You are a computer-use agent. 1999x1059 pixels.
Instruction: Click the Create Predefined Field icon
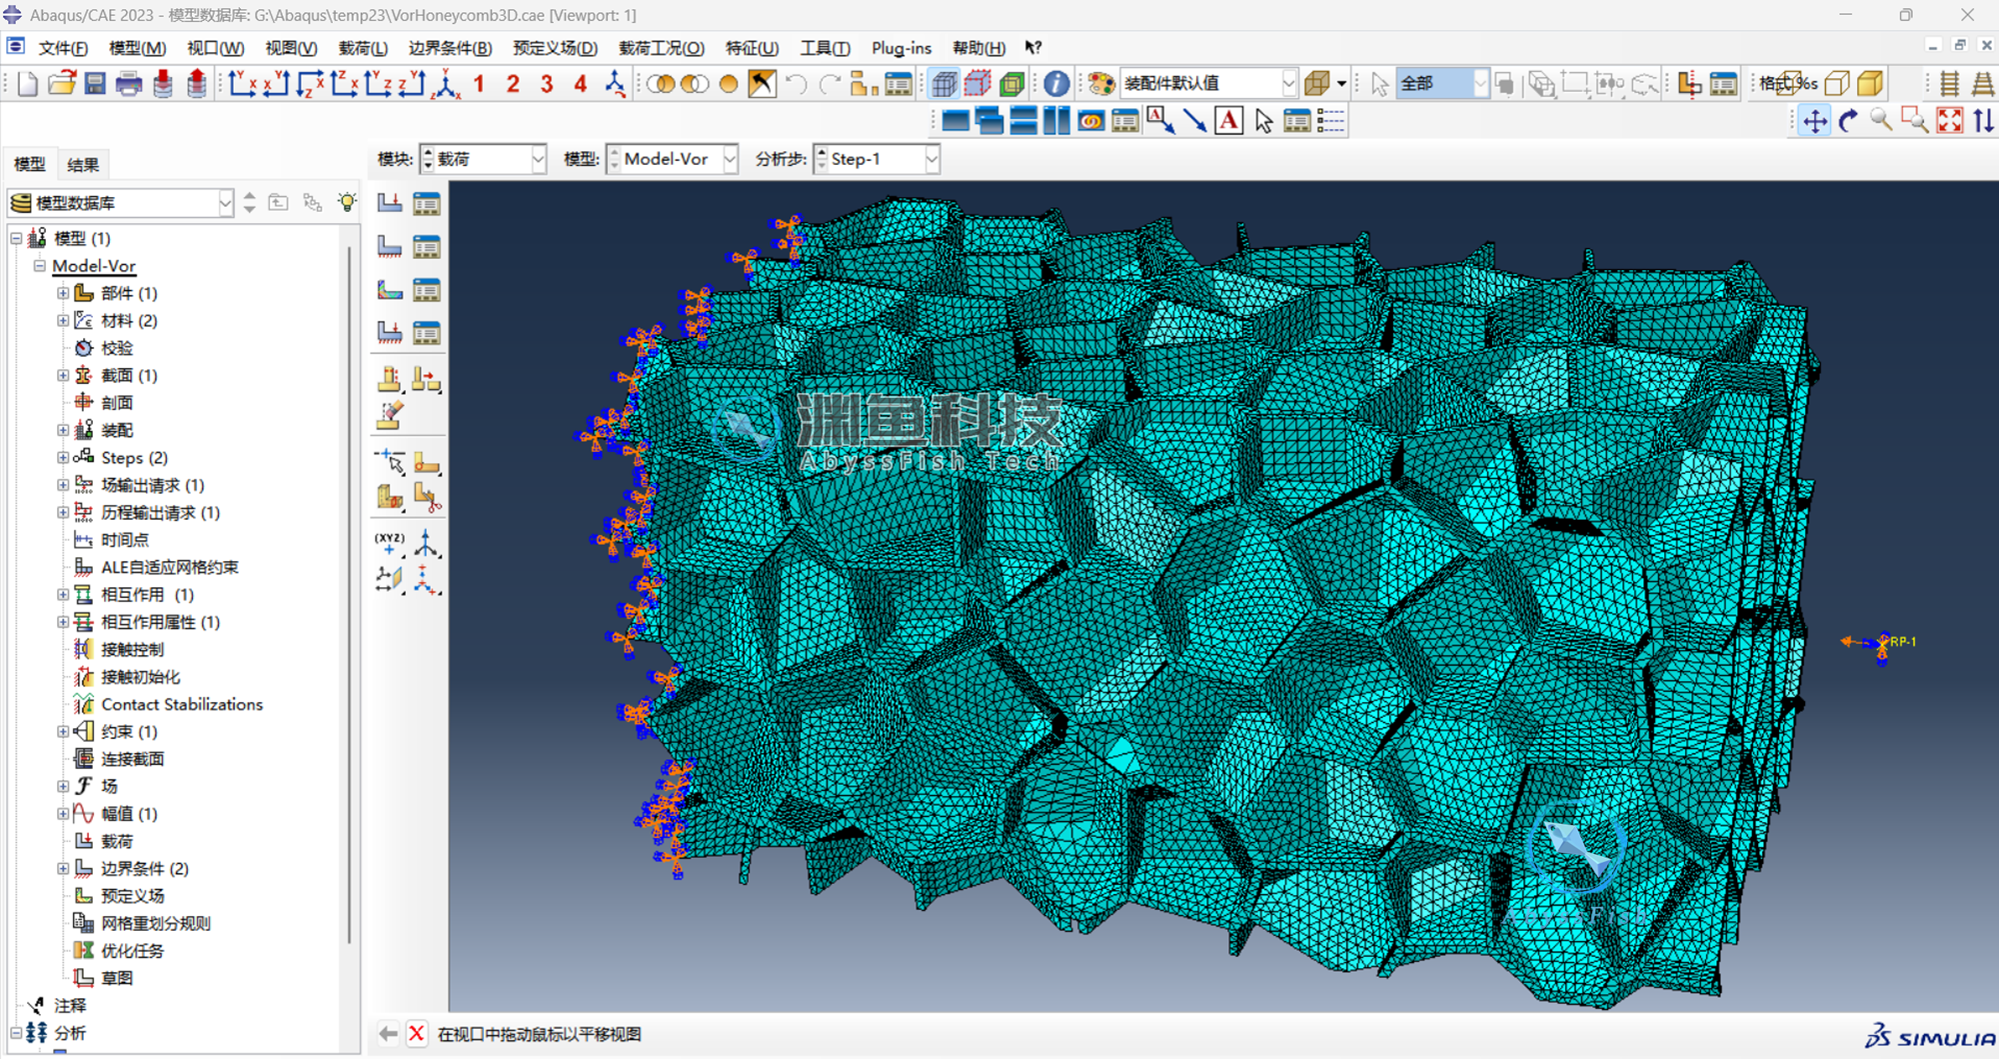click(390, 290)
